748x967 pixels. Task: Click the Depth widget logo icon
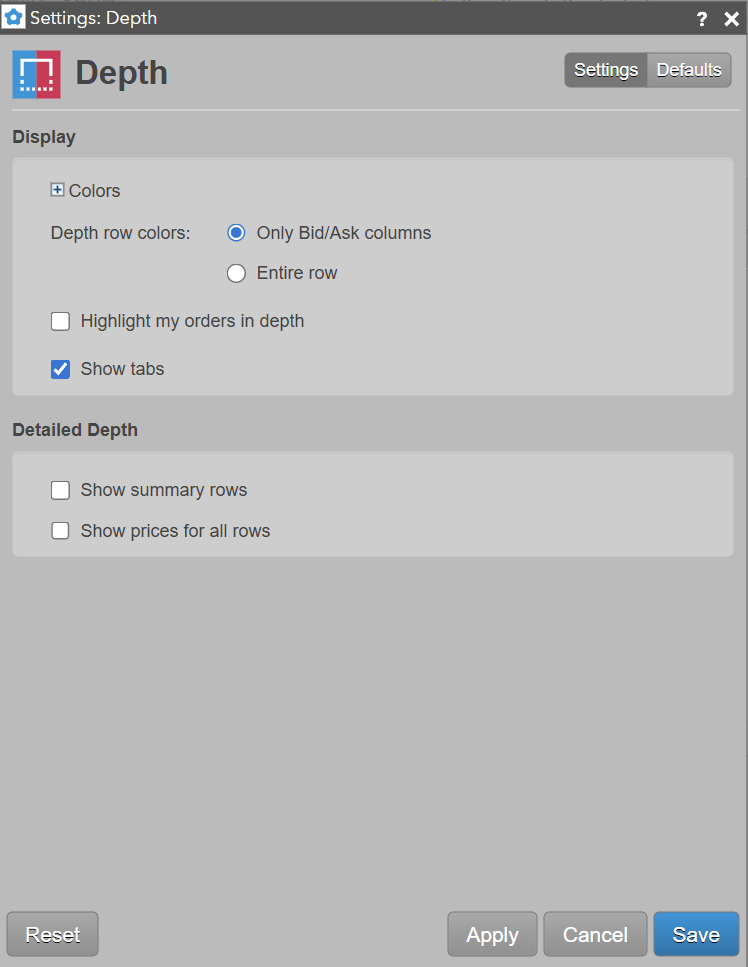[x=36, y=75]
